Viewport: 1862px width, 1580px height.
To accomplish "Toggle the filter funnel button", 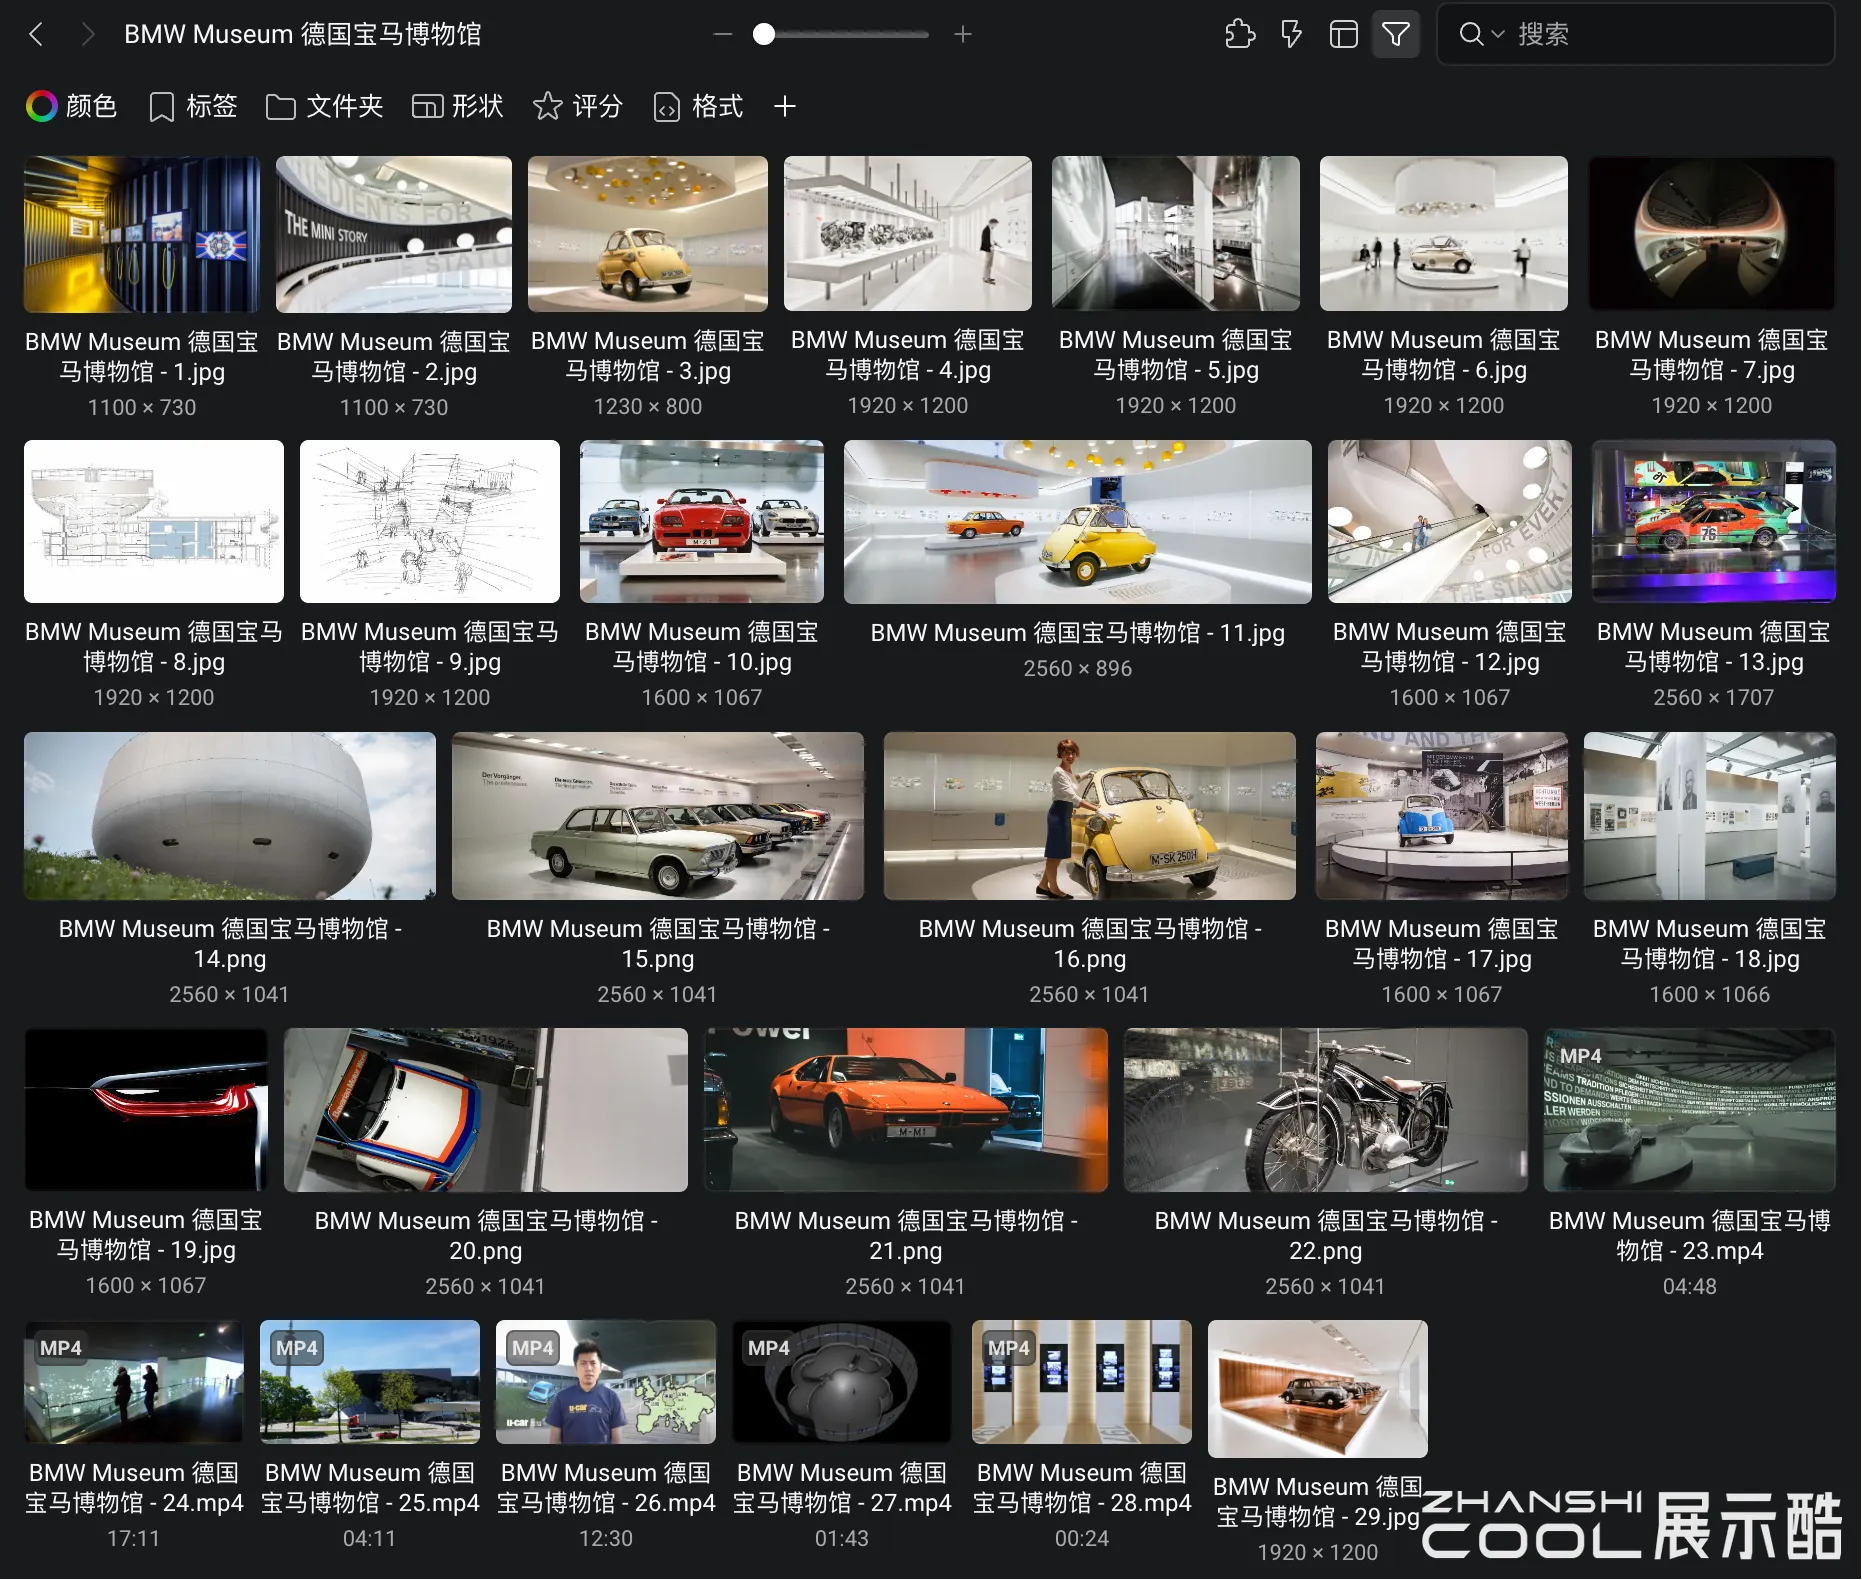I will pyautogui.click(x=1396, y=35).
